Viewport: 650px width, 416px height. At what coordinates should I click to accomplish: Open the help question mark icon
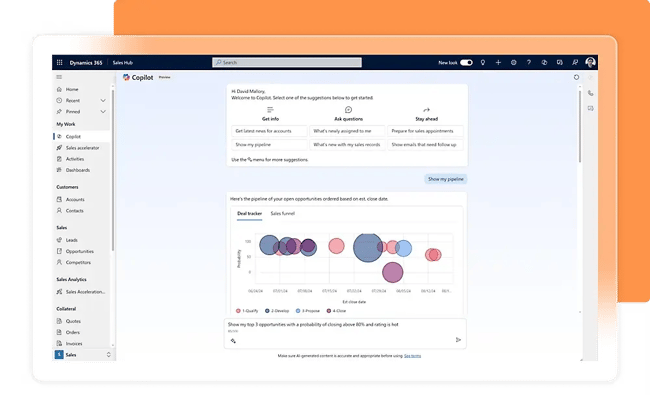pyautogui.click(x=529, y=63)
